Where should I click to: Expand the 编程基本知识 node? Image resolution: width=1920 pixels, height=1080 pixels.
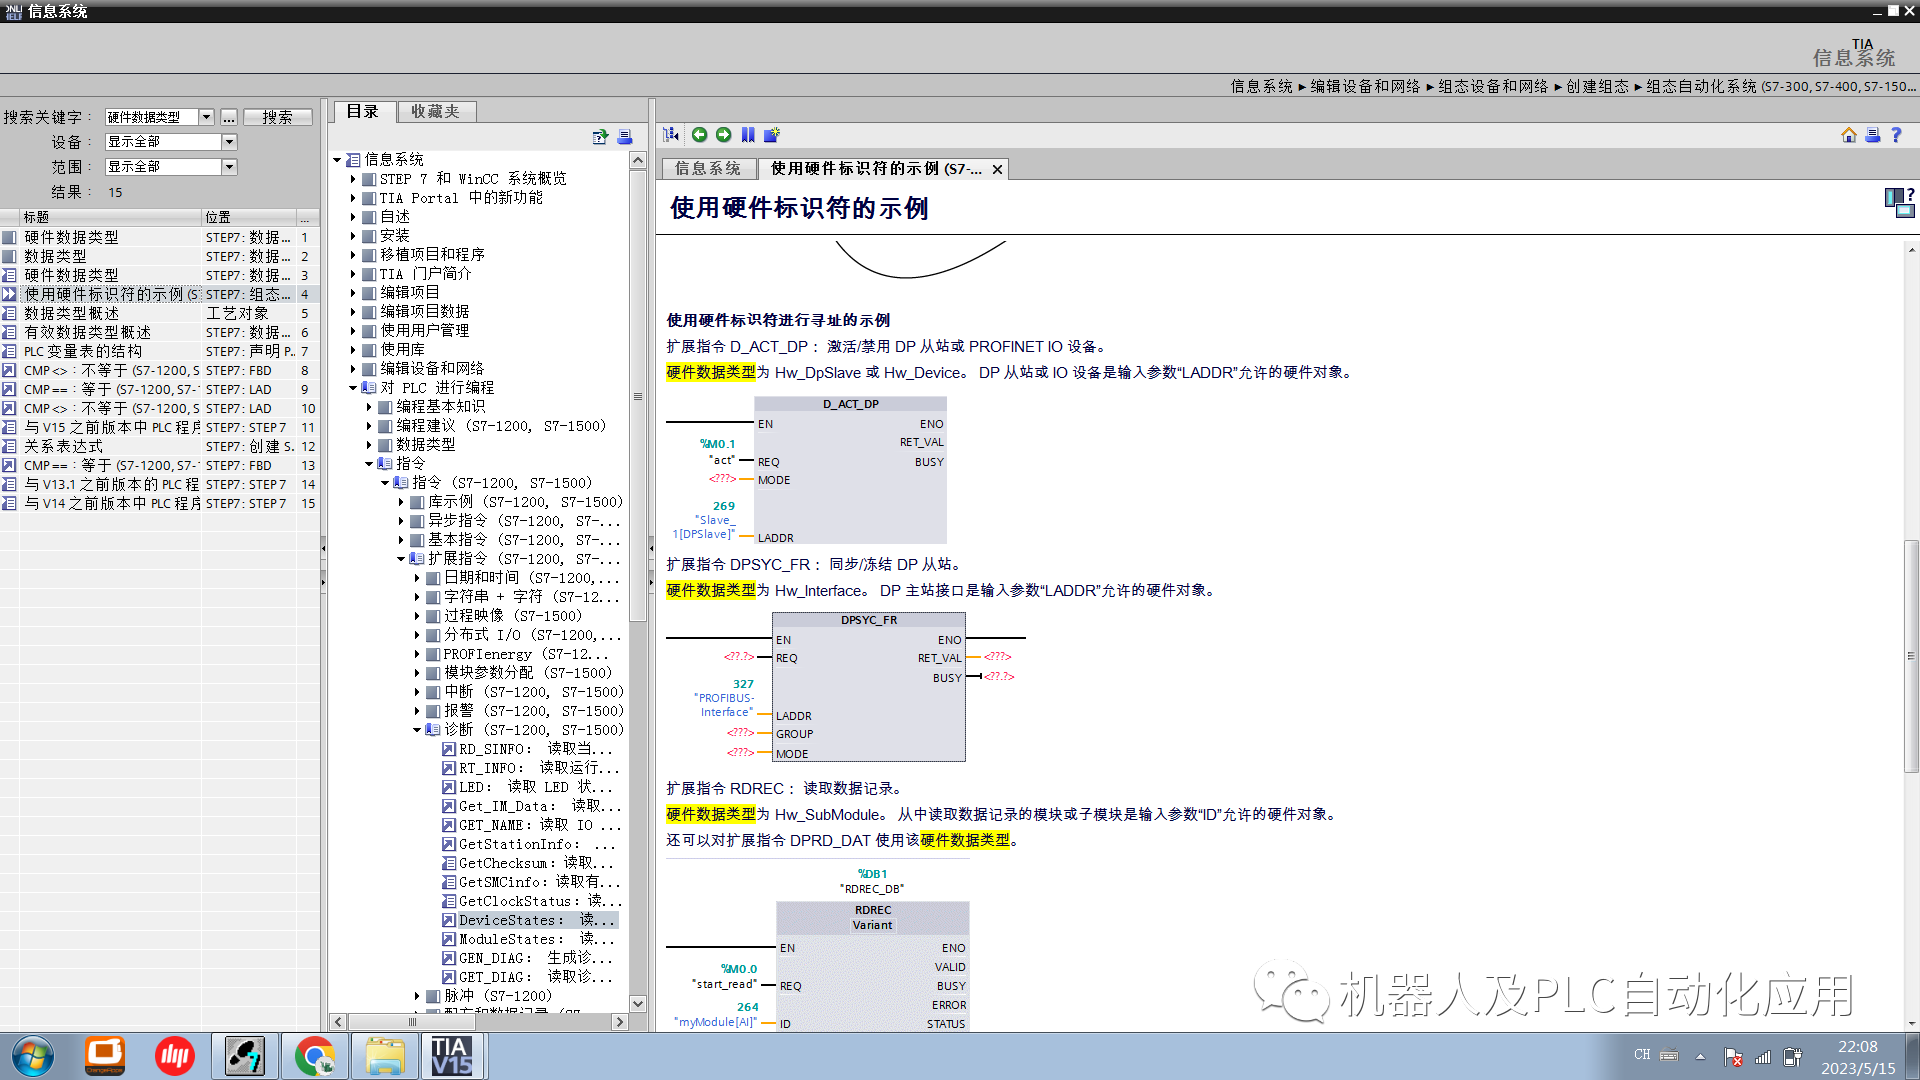click(369, 407)
